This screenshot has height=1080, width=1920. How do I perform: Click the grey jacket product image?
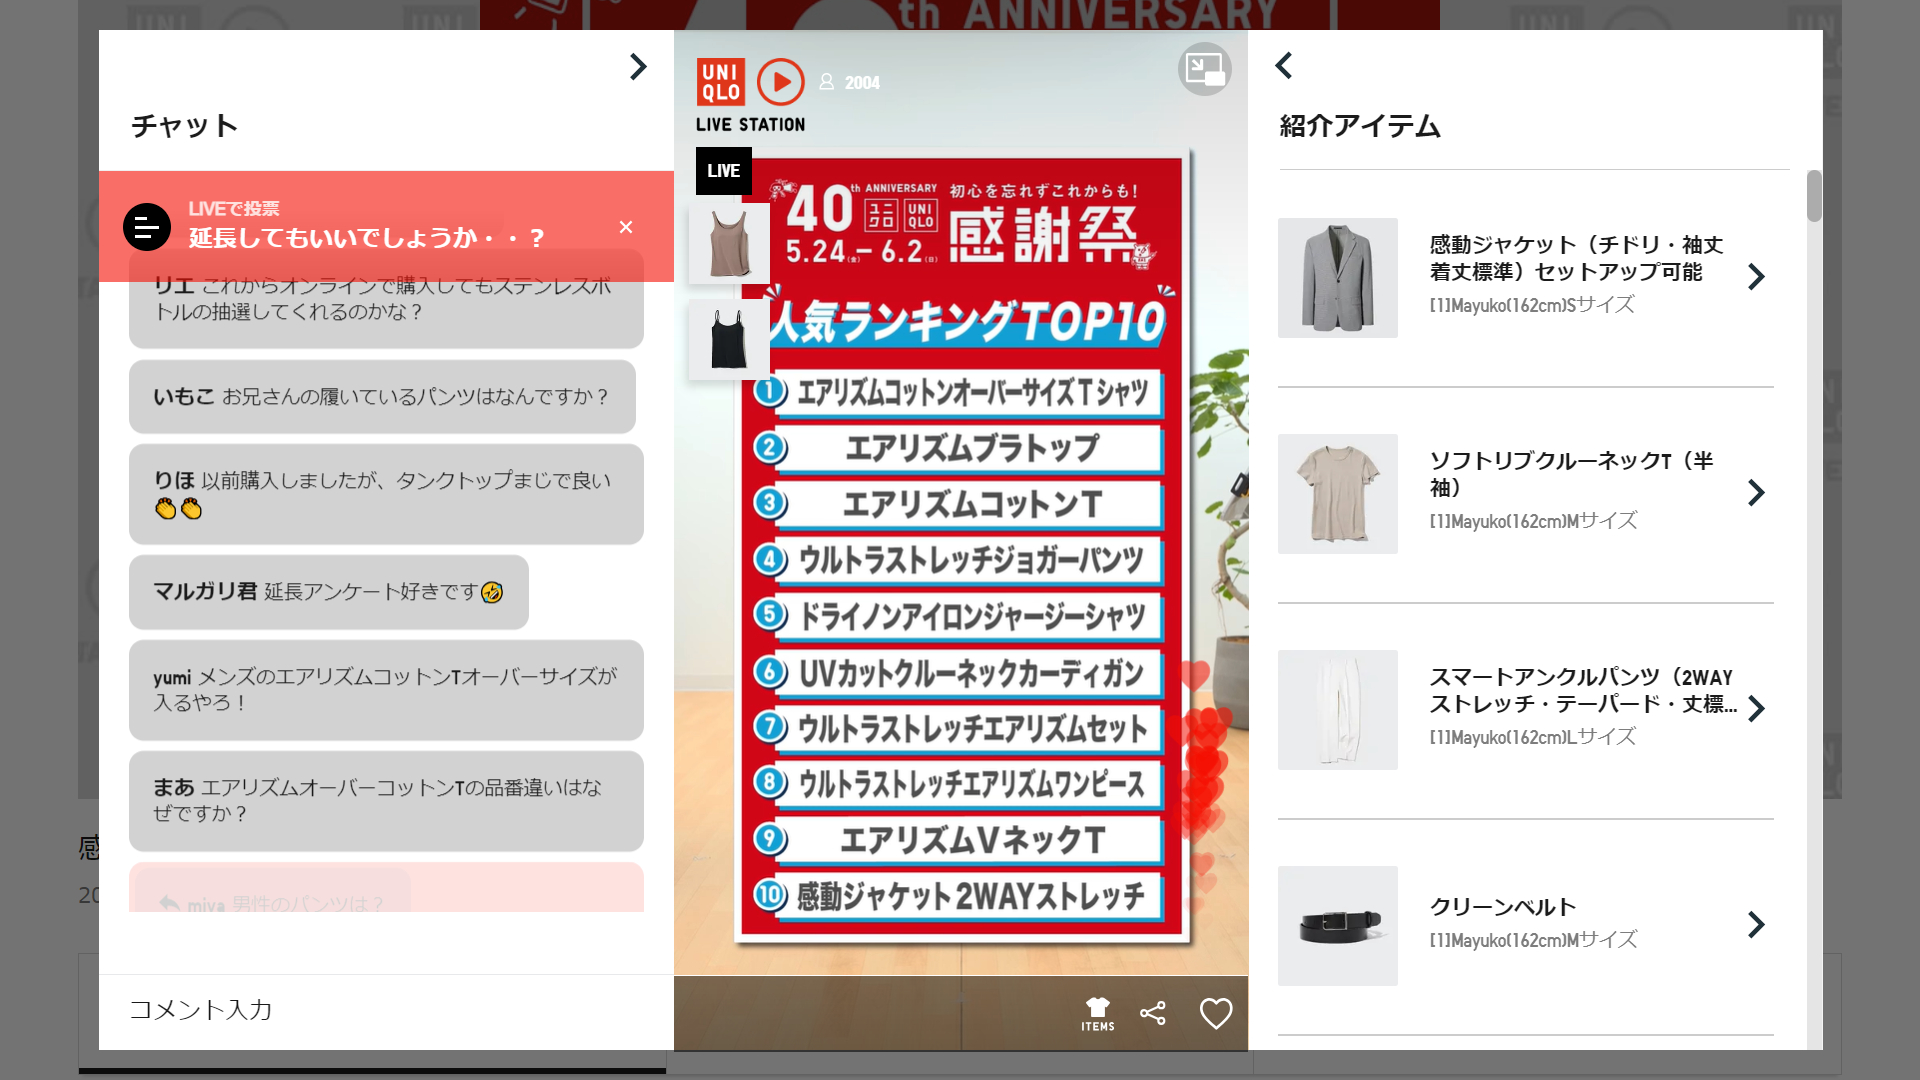click(1337, 278)
